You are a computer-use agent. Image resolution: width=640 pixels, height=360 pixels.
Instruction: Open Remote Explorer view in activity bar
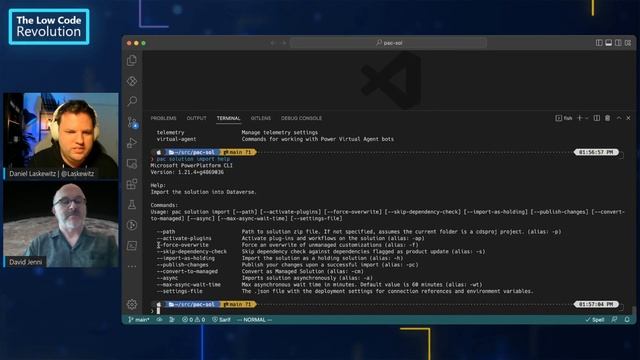coord(132,164)
